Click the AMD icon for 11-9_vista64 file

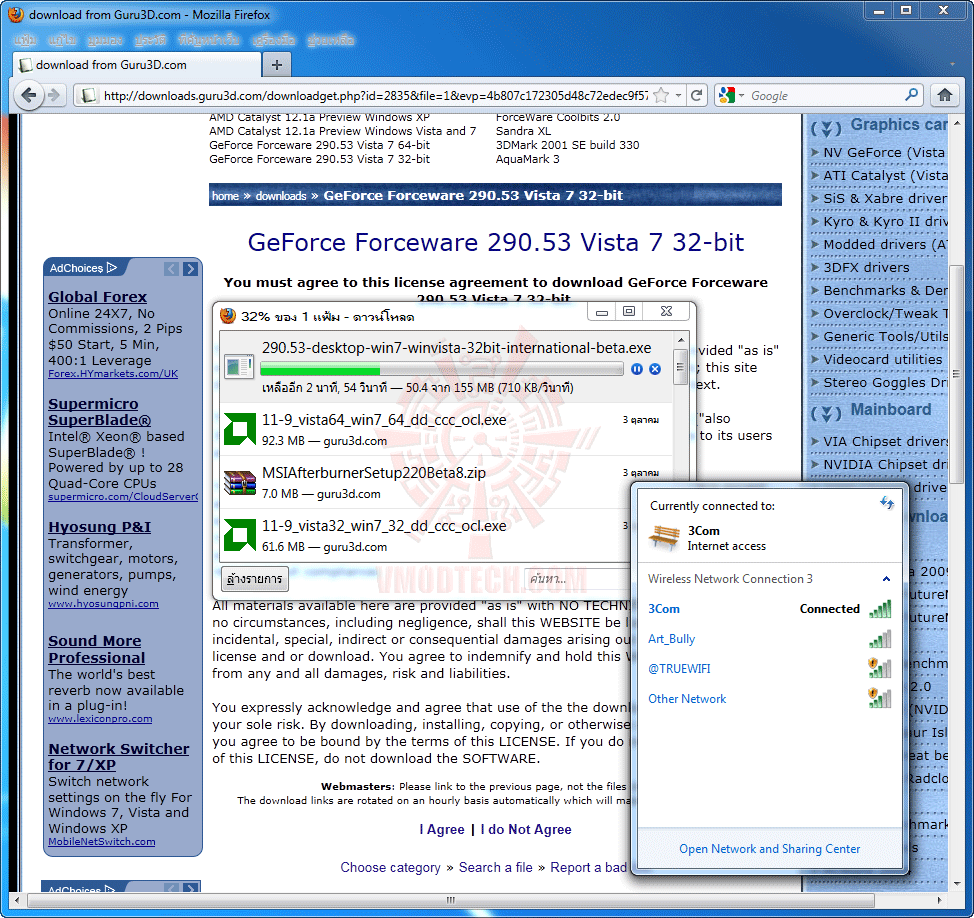coord(240,429)
